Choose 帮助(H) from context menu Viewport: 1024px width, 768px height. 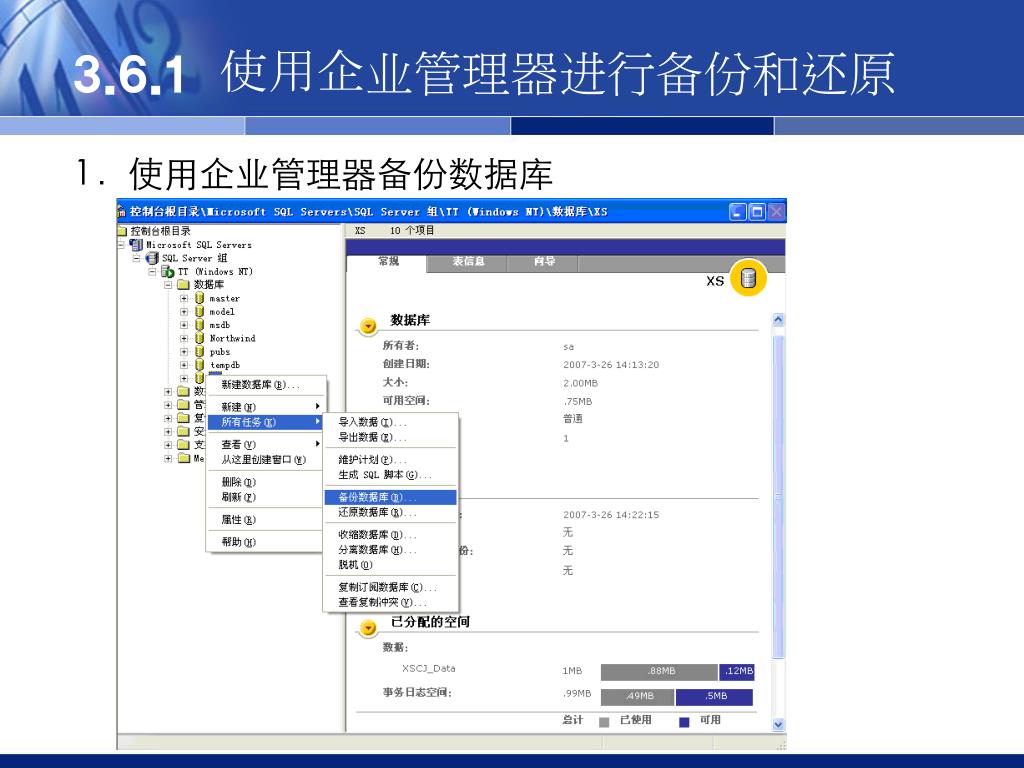pyautogui.click(x=266, y=542)
